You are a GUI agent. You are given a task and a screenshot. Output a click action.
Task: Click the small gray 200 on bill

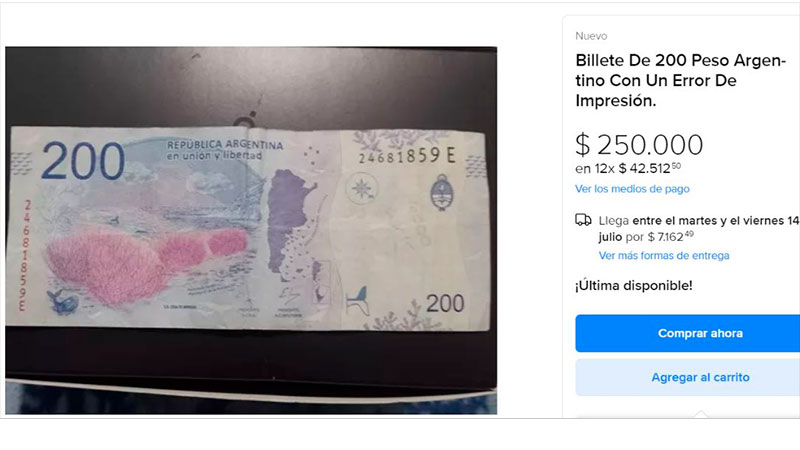coord(445,303)
